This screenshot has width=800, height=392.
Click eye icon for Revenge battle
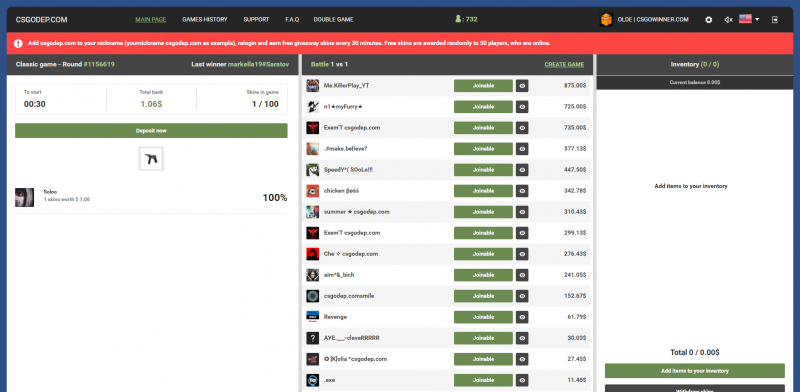(522, 317)
